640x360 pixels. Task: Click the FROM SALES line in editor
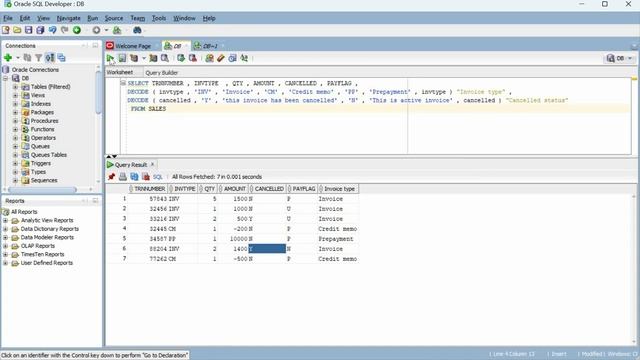click(148, 109)
